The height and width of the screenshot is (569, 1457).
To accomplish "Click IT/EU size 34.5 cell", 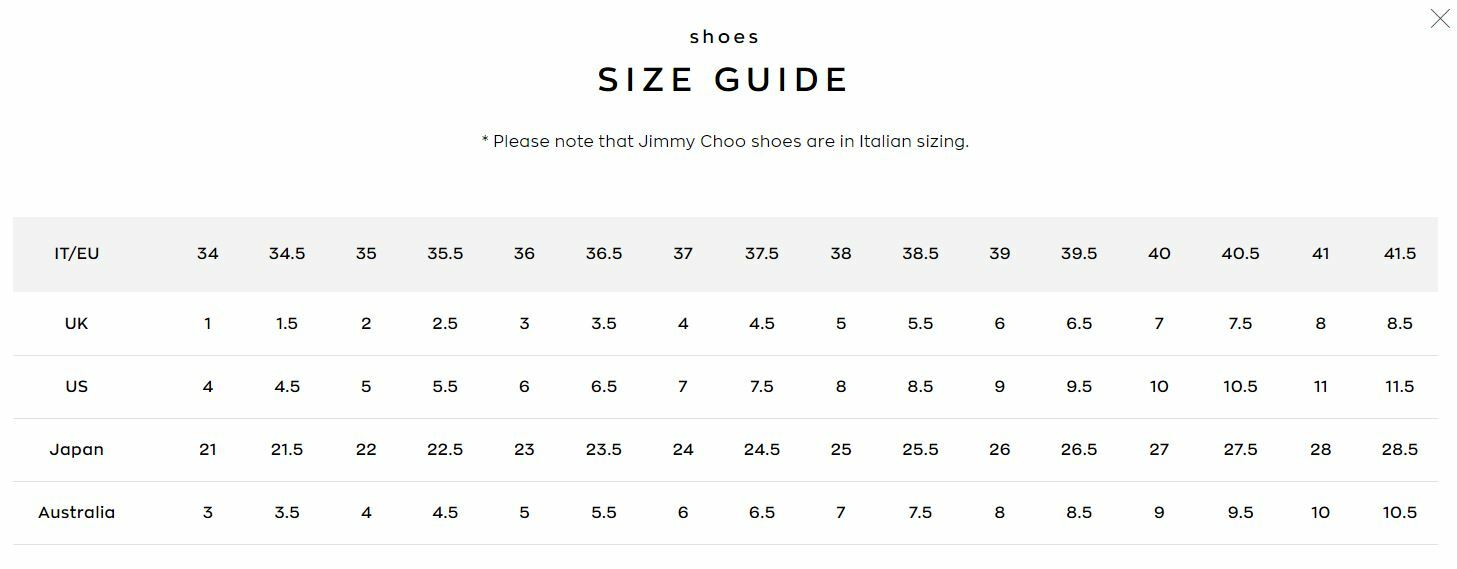I will (287, 254).
